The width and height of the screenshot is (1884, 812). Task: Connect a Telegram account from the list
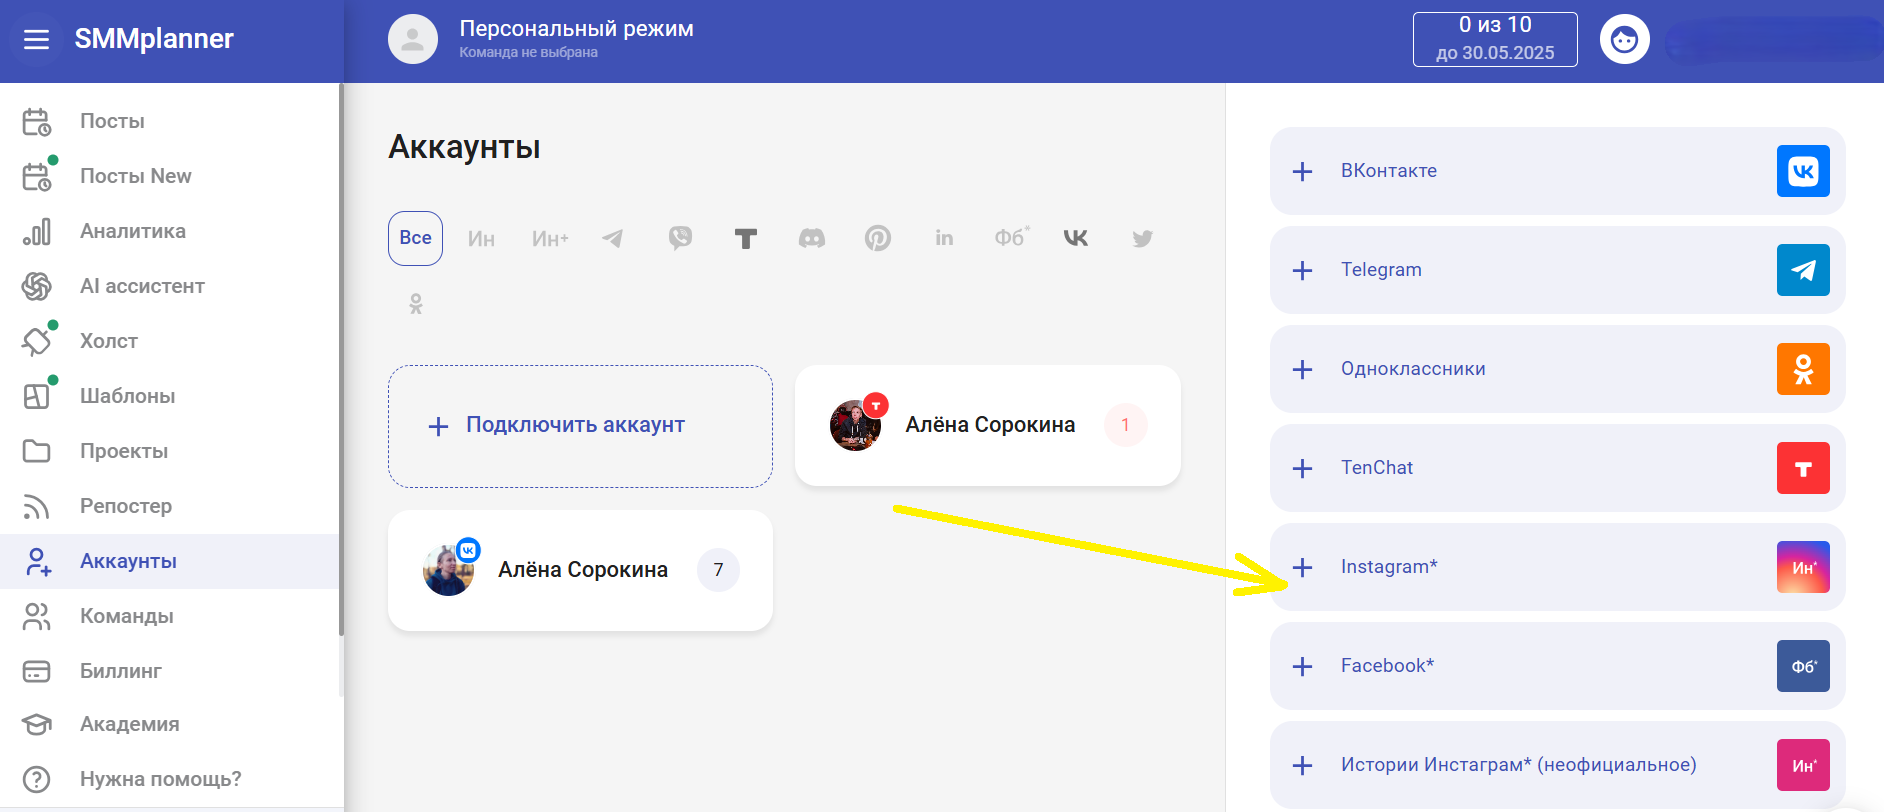click(x=1556, y=270)
